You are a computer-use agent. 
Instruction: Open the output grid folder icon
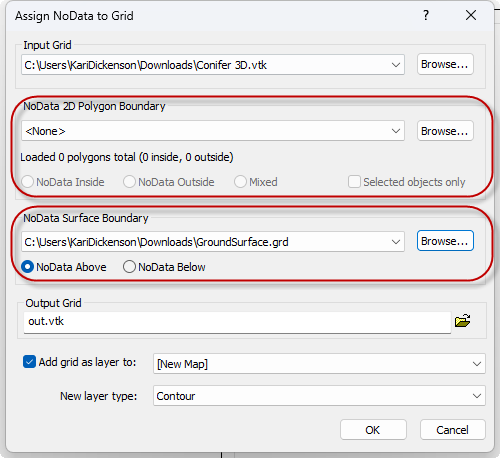coord(462,321)
